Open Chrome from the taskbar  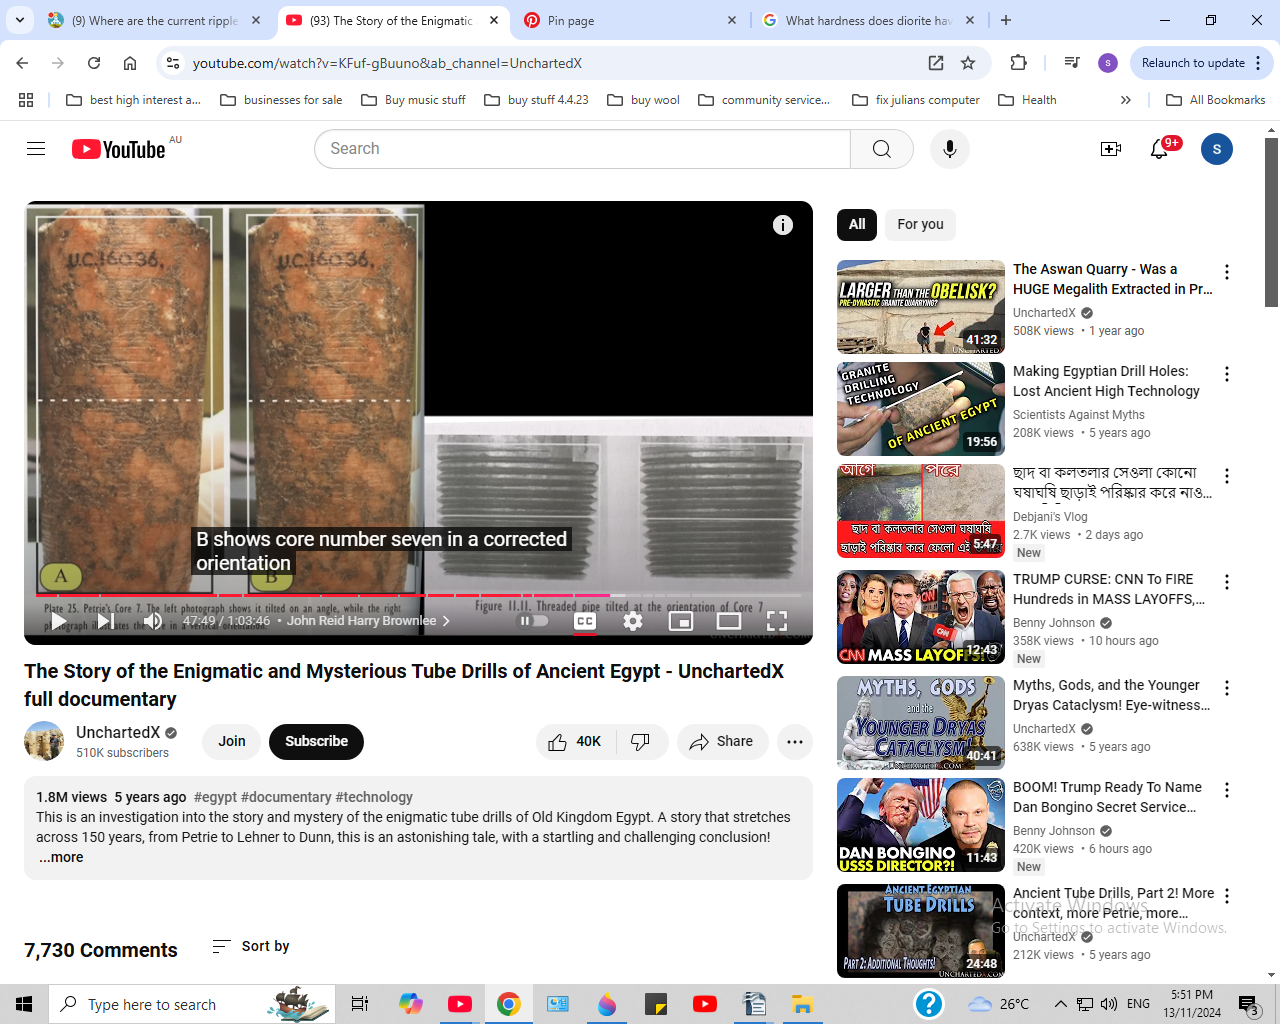[508, 1004]
